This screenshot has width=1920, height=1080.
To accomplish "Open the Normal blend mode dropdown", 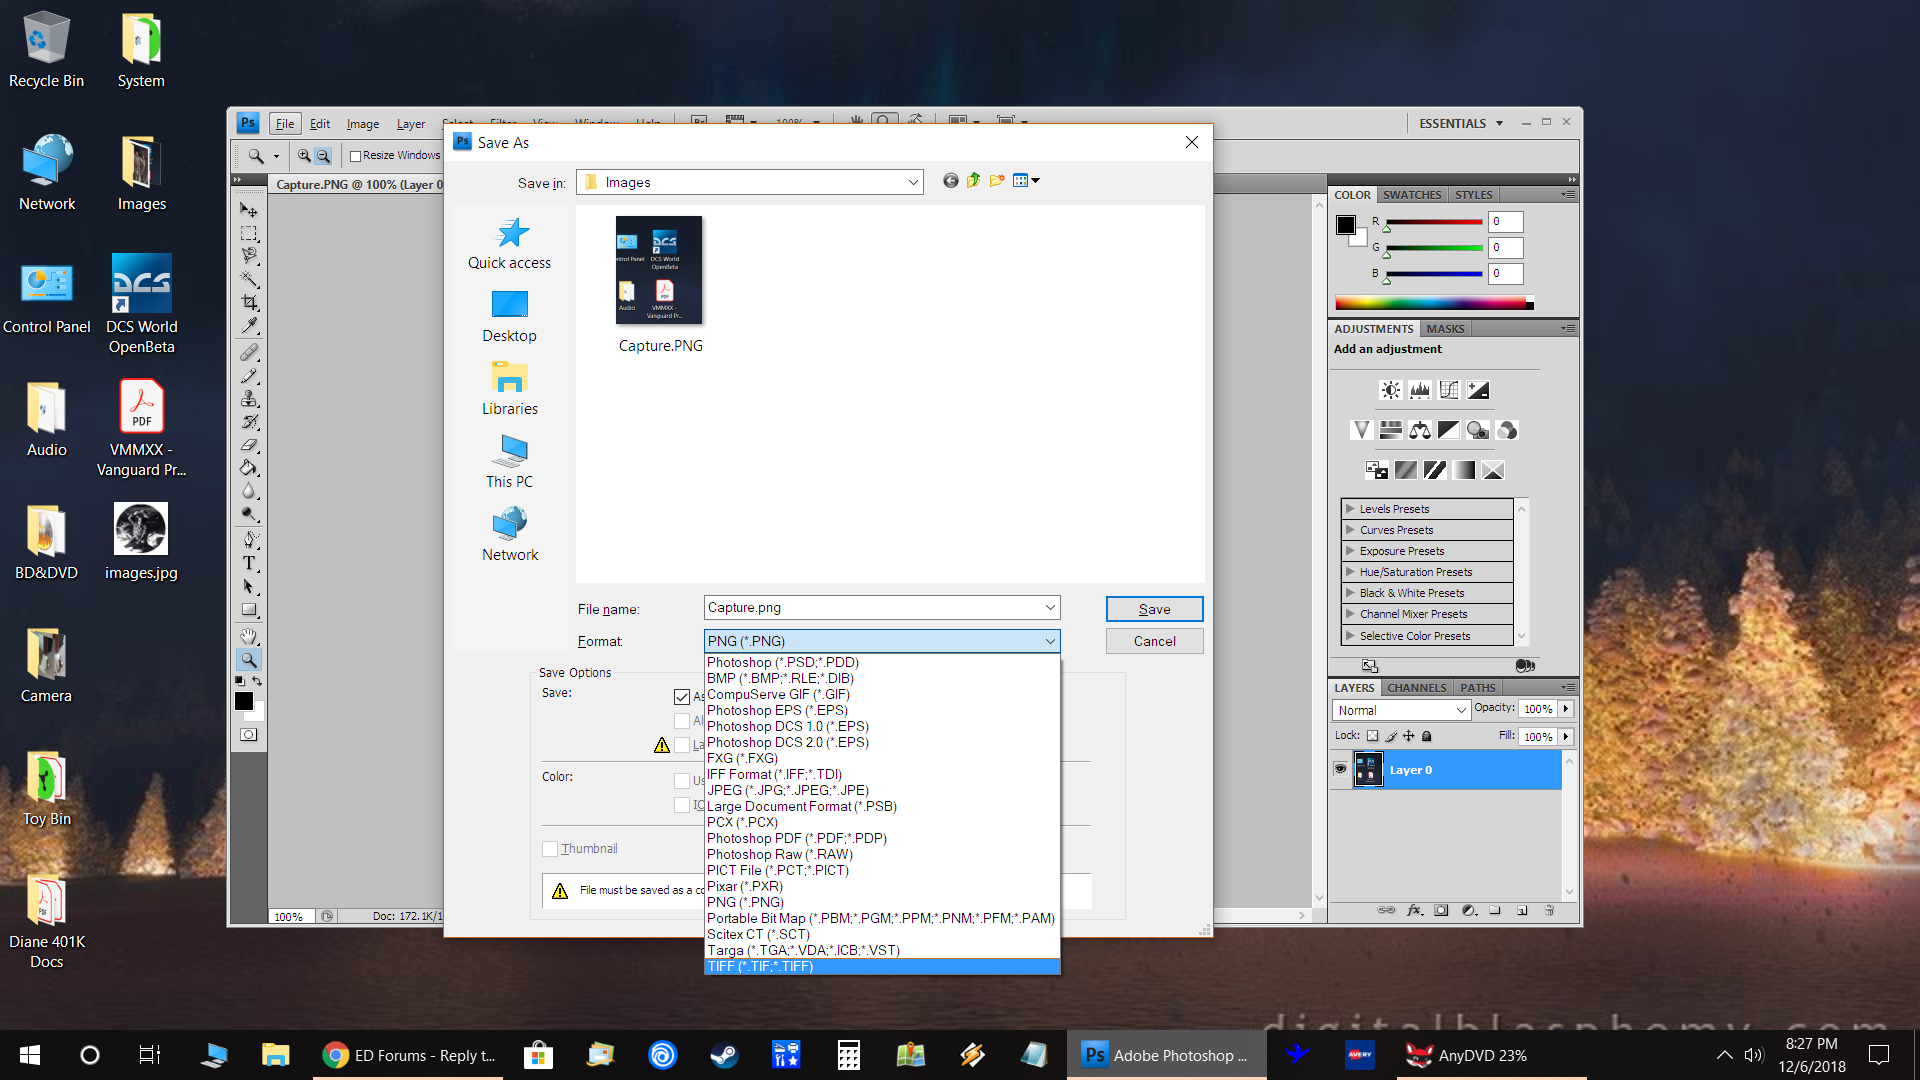I will [1400, 710].
